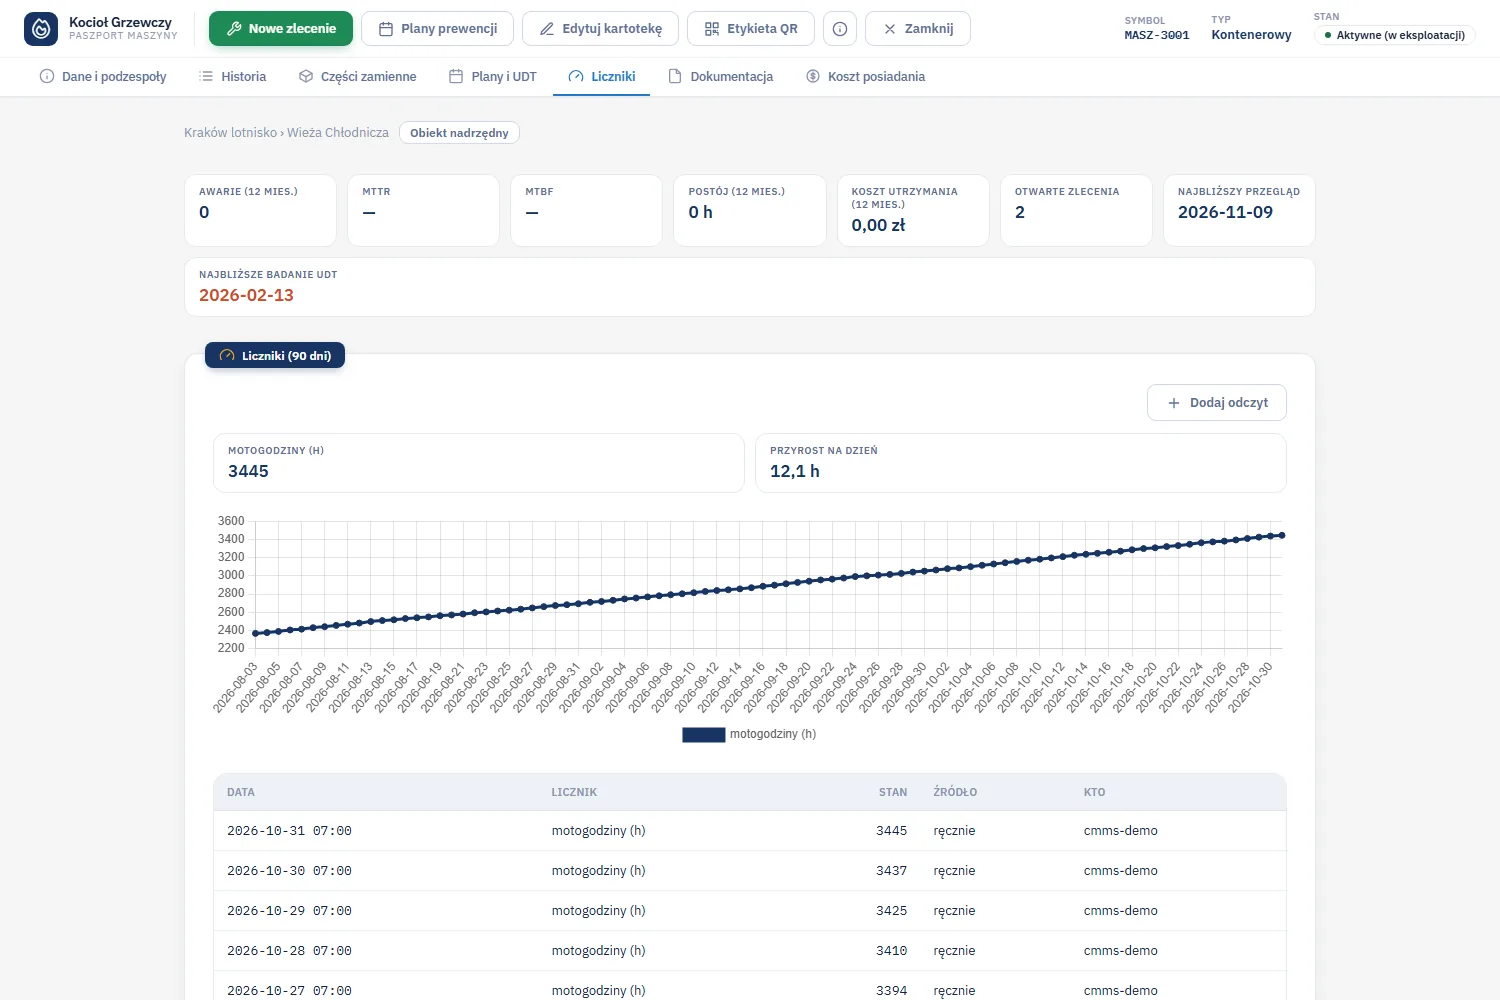Open the Dokumentacja tab

[721, 77]
